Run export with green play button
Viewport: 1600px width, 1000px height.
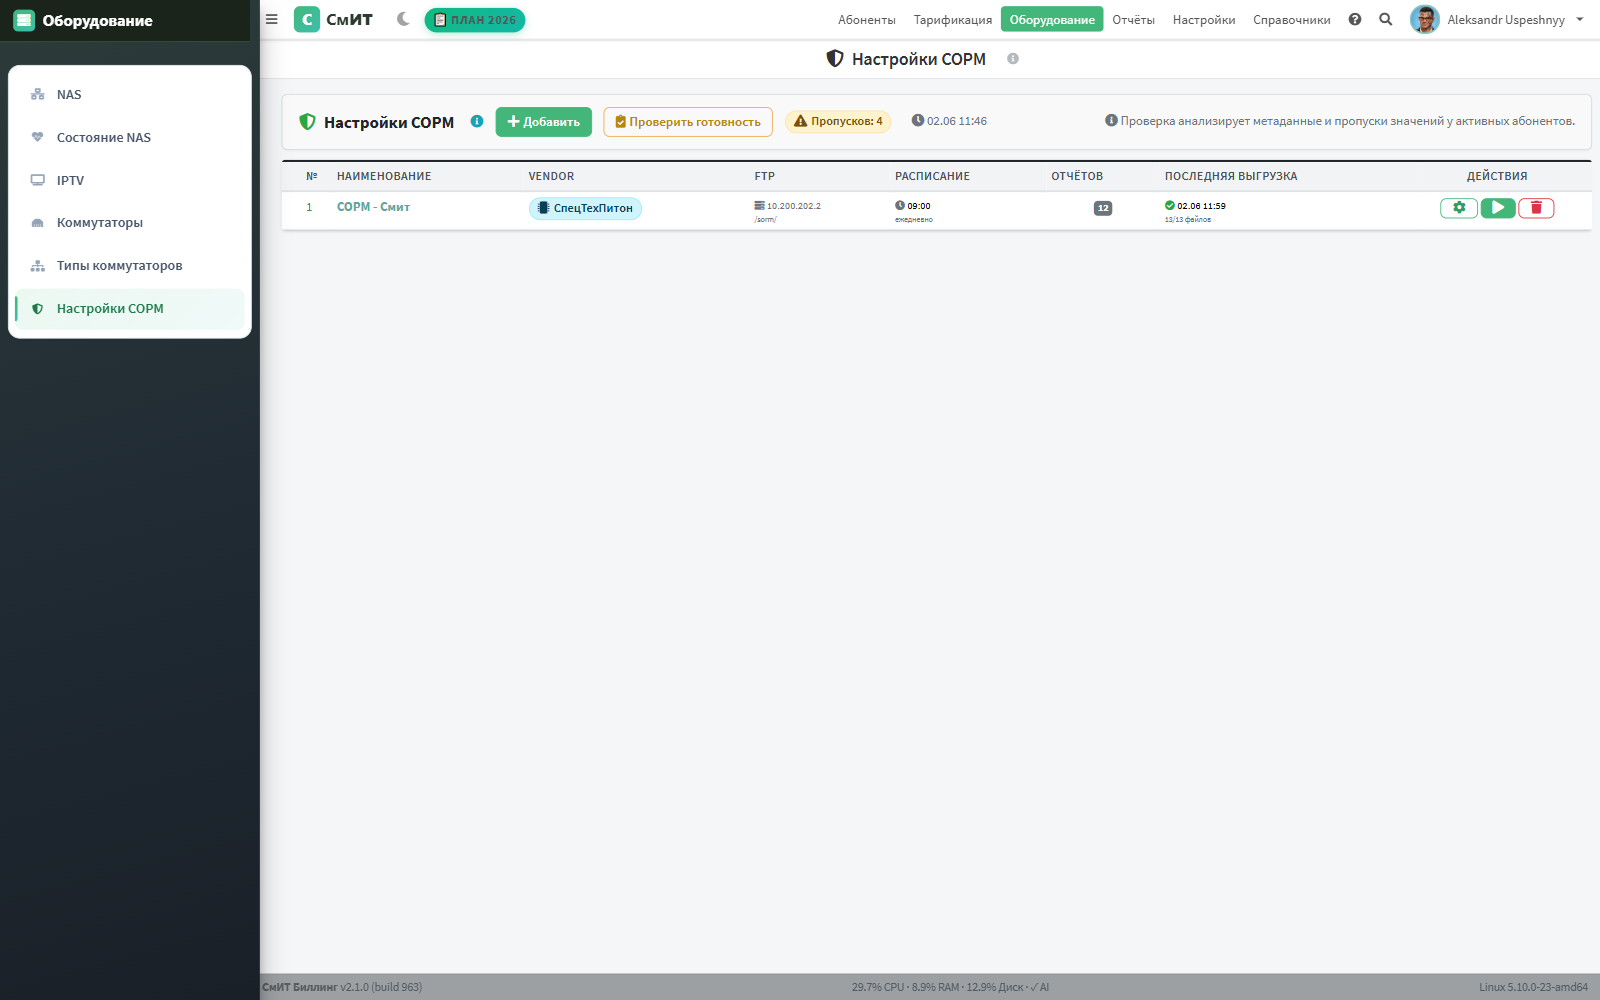click(x=1498, y=208)
